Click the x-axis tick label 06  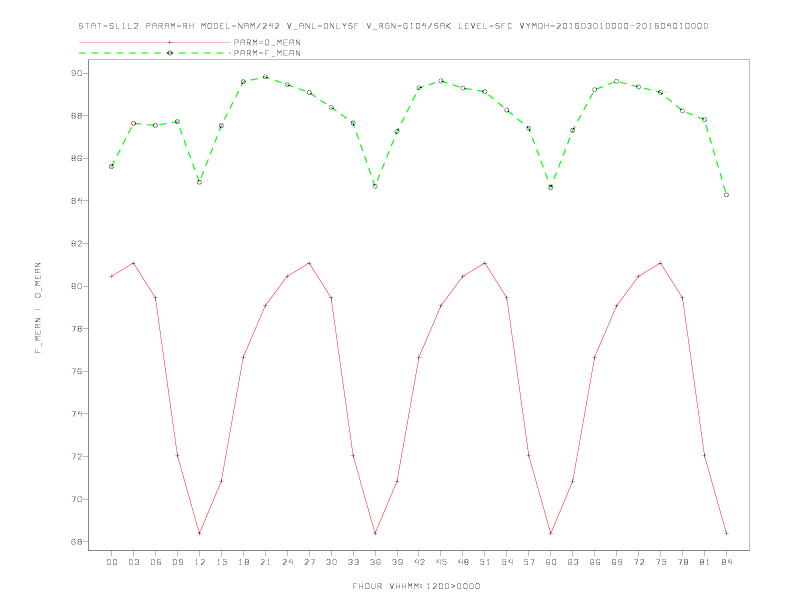click(156, 562)
